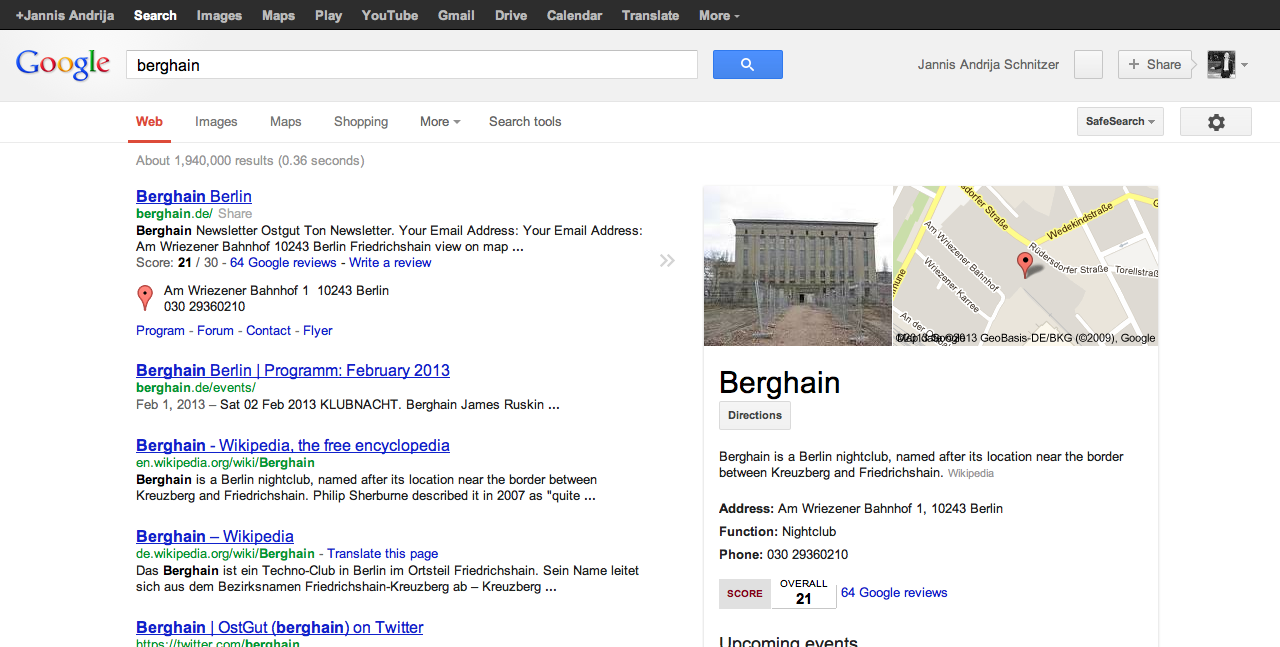Open the map thumbnail in knowledge panel

(1025, 266)
